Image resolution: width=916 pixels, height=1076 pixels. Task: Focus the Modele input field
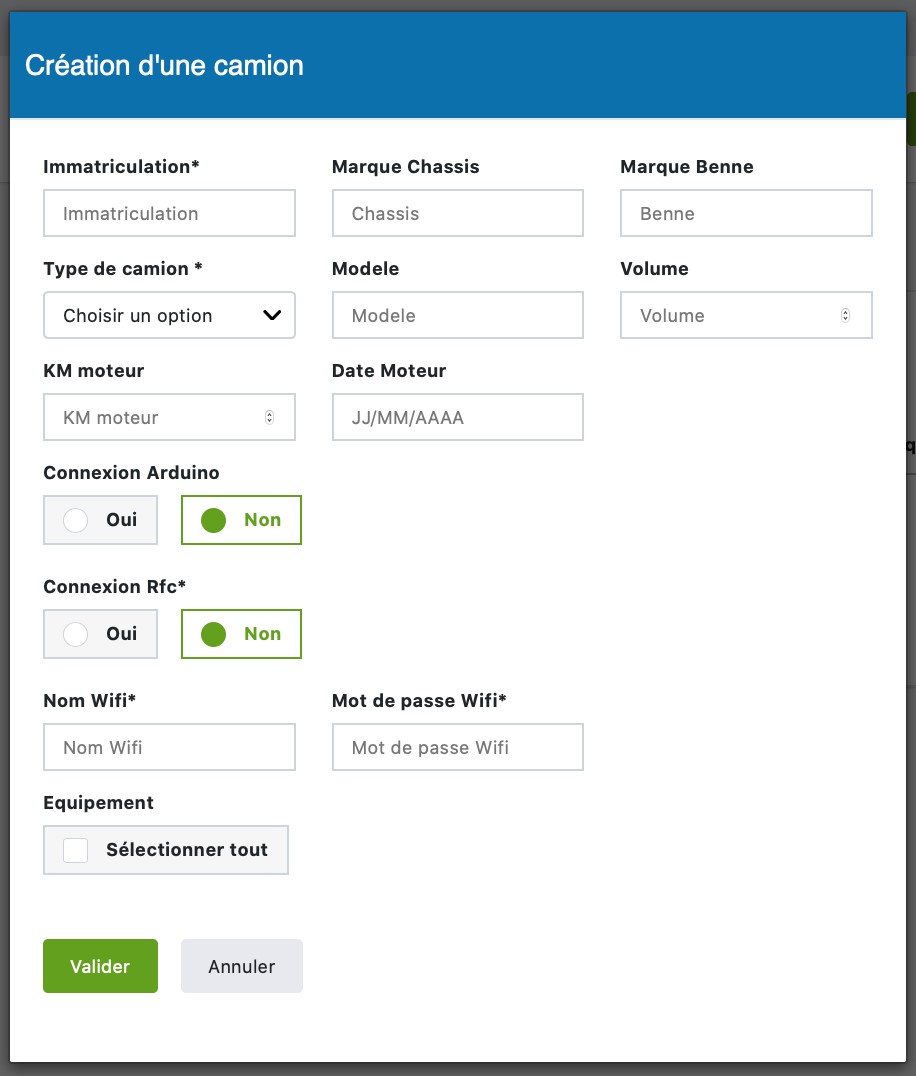(457, 315)
